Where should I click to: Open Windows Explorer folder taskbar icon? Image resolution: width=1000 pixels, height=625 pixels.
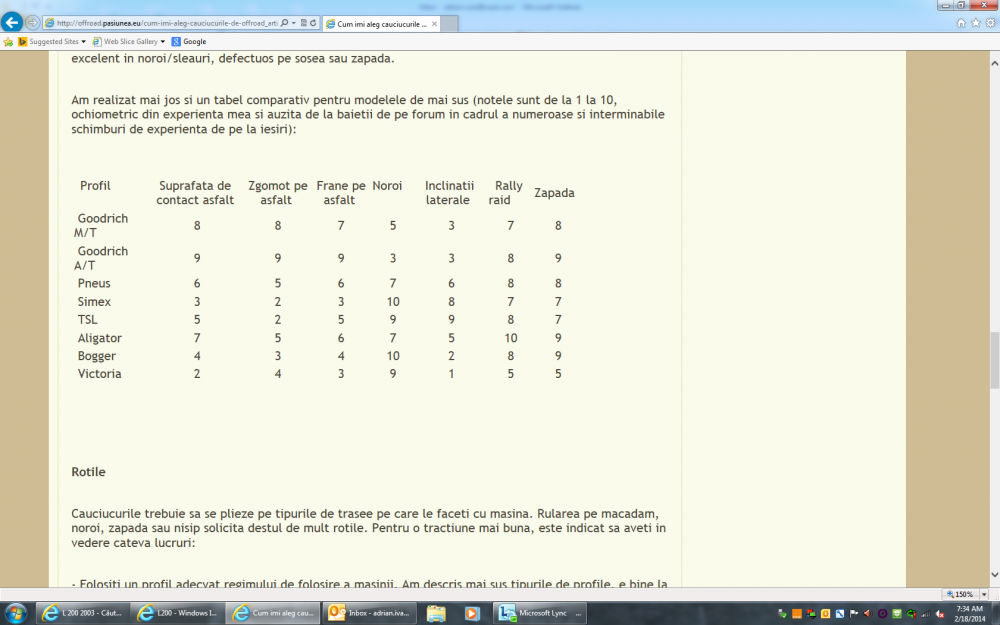click(436, 613)
